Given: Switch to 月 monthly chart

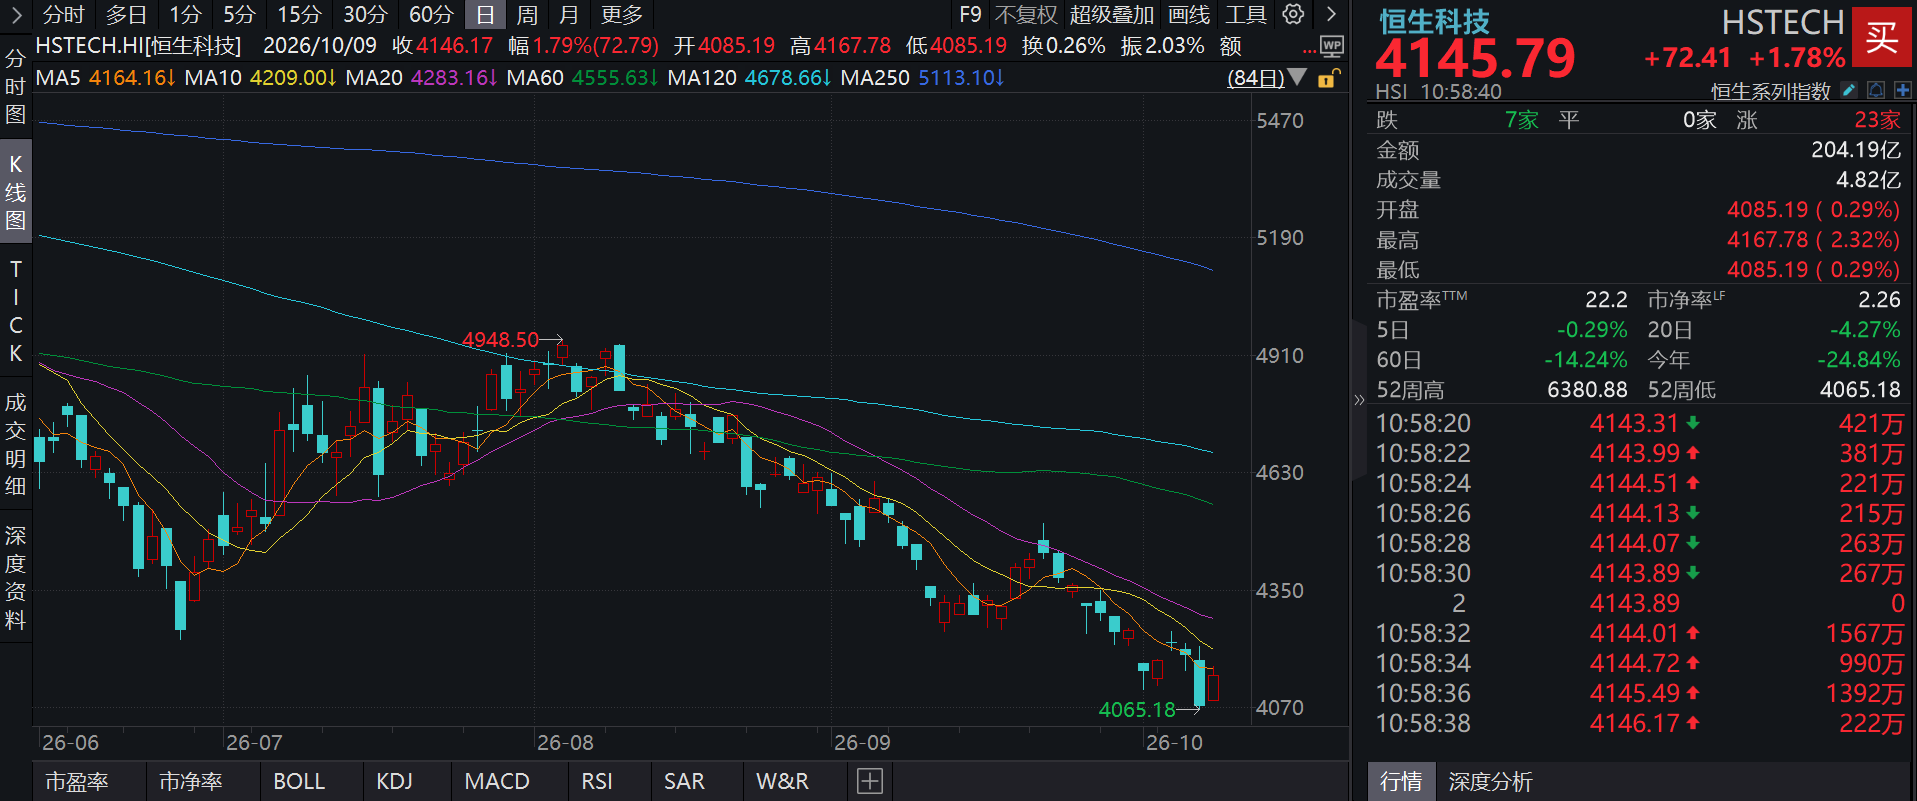Looking at the screenshot, I should point(569,14).
